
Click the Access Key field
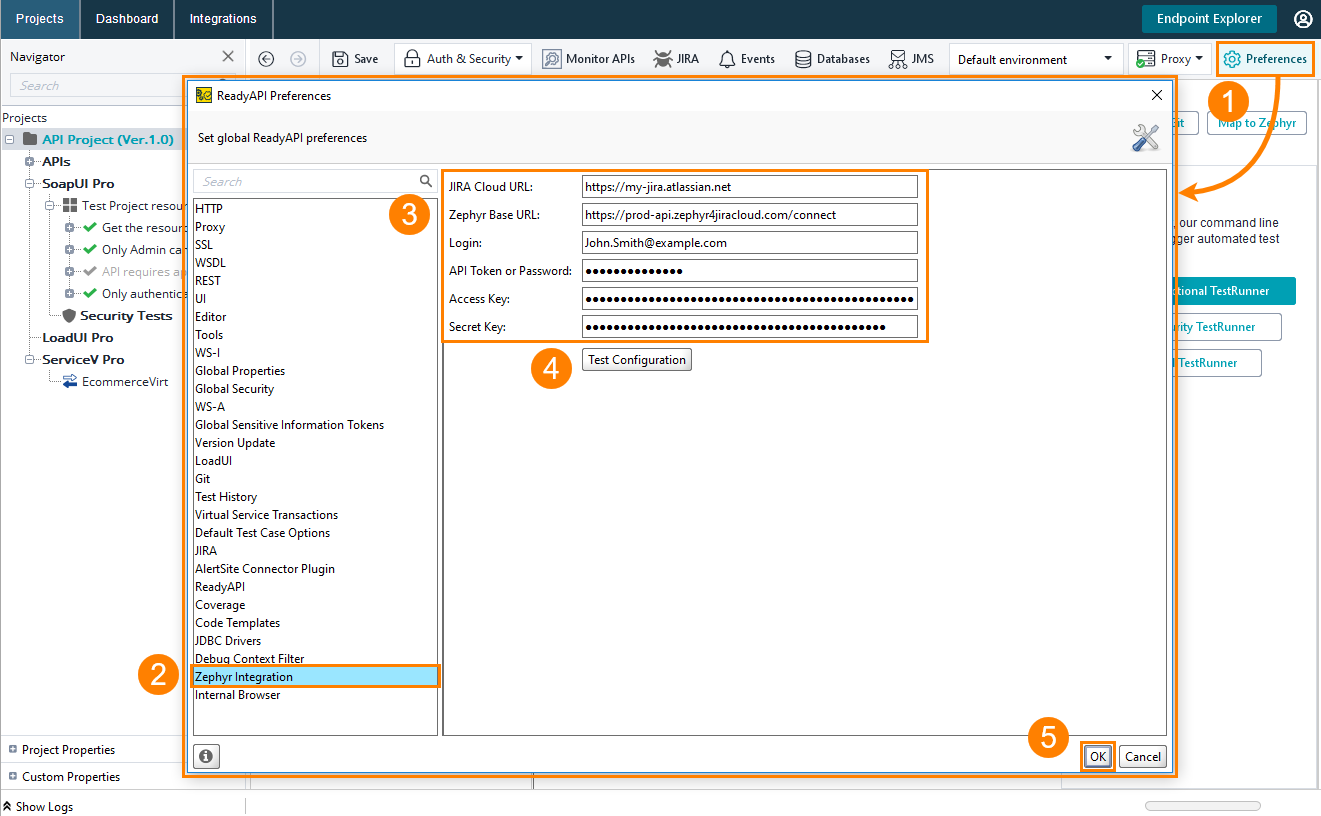pyautogui.click(x=749, y=298)
